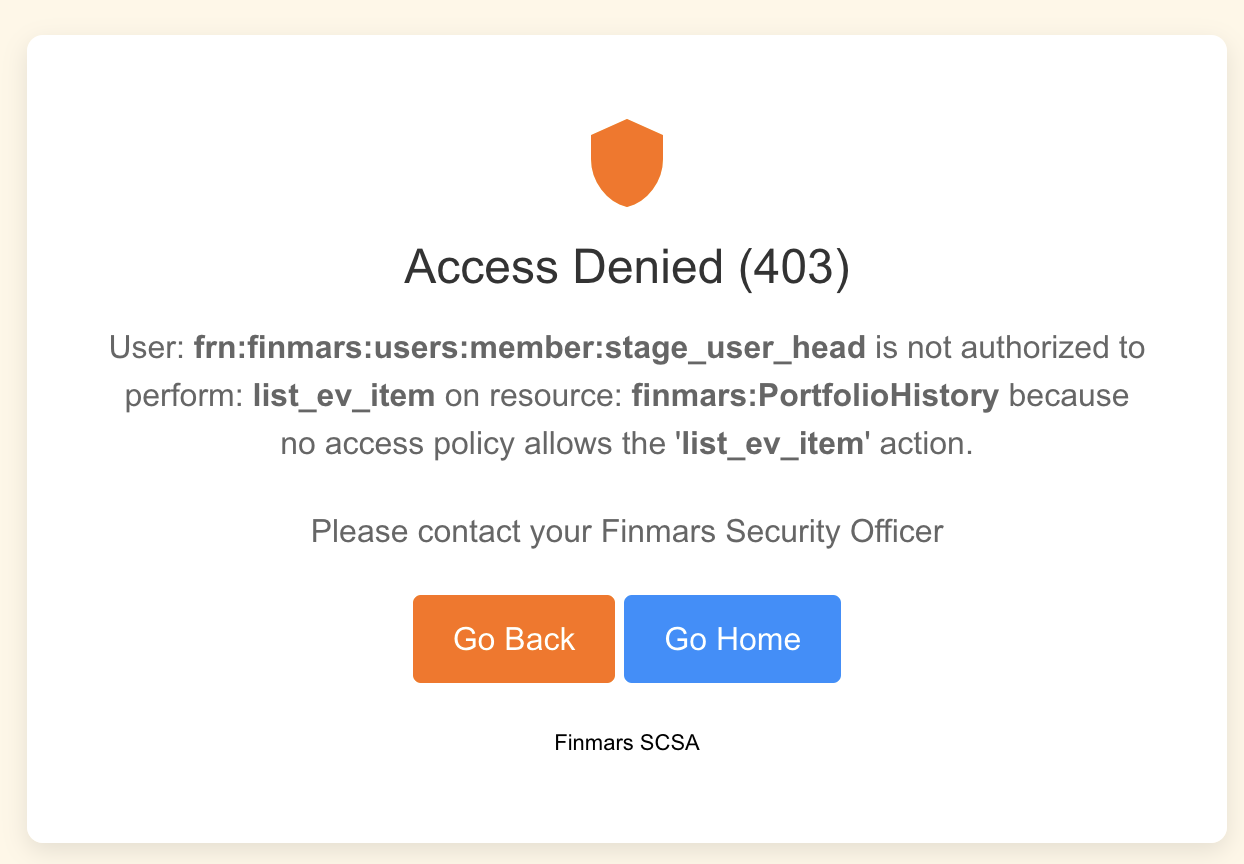Click the Go Home button
This screenshot has height=864, width=1244.
click(732, 639)
